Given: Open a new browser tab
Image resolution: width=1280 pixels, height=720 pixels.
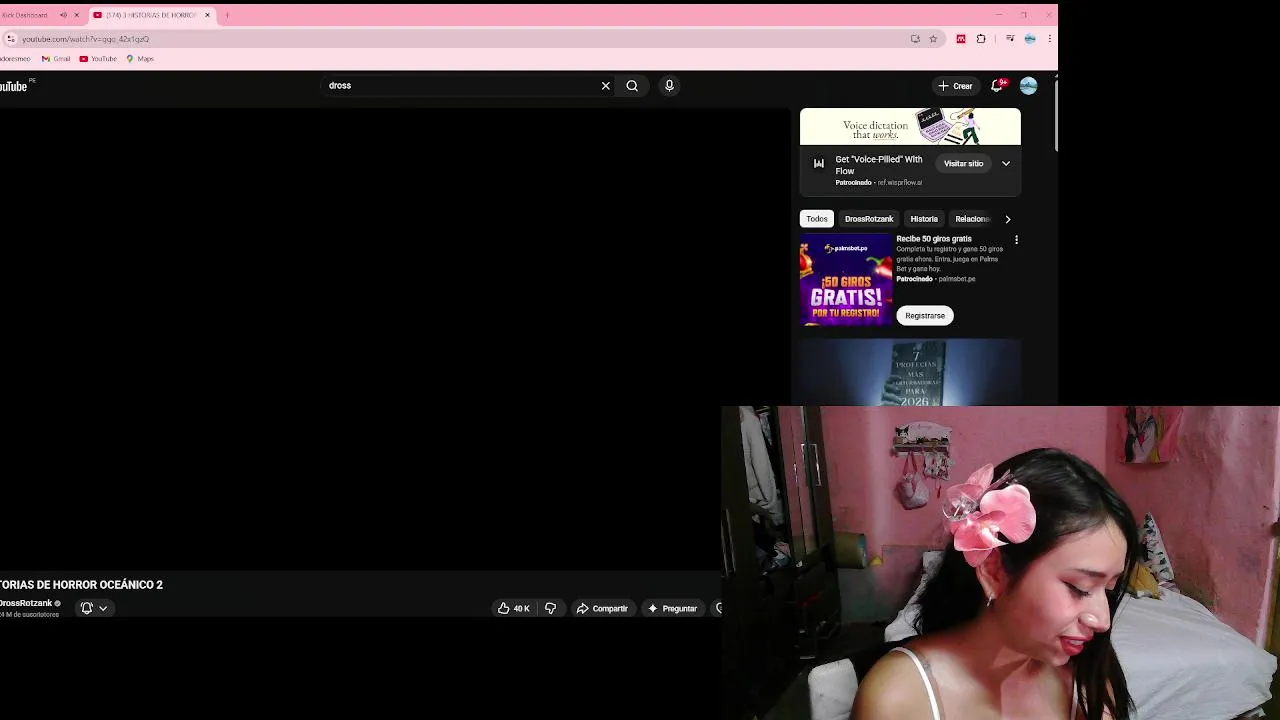Looking at the screenshot, I should (x=227, y=15).
